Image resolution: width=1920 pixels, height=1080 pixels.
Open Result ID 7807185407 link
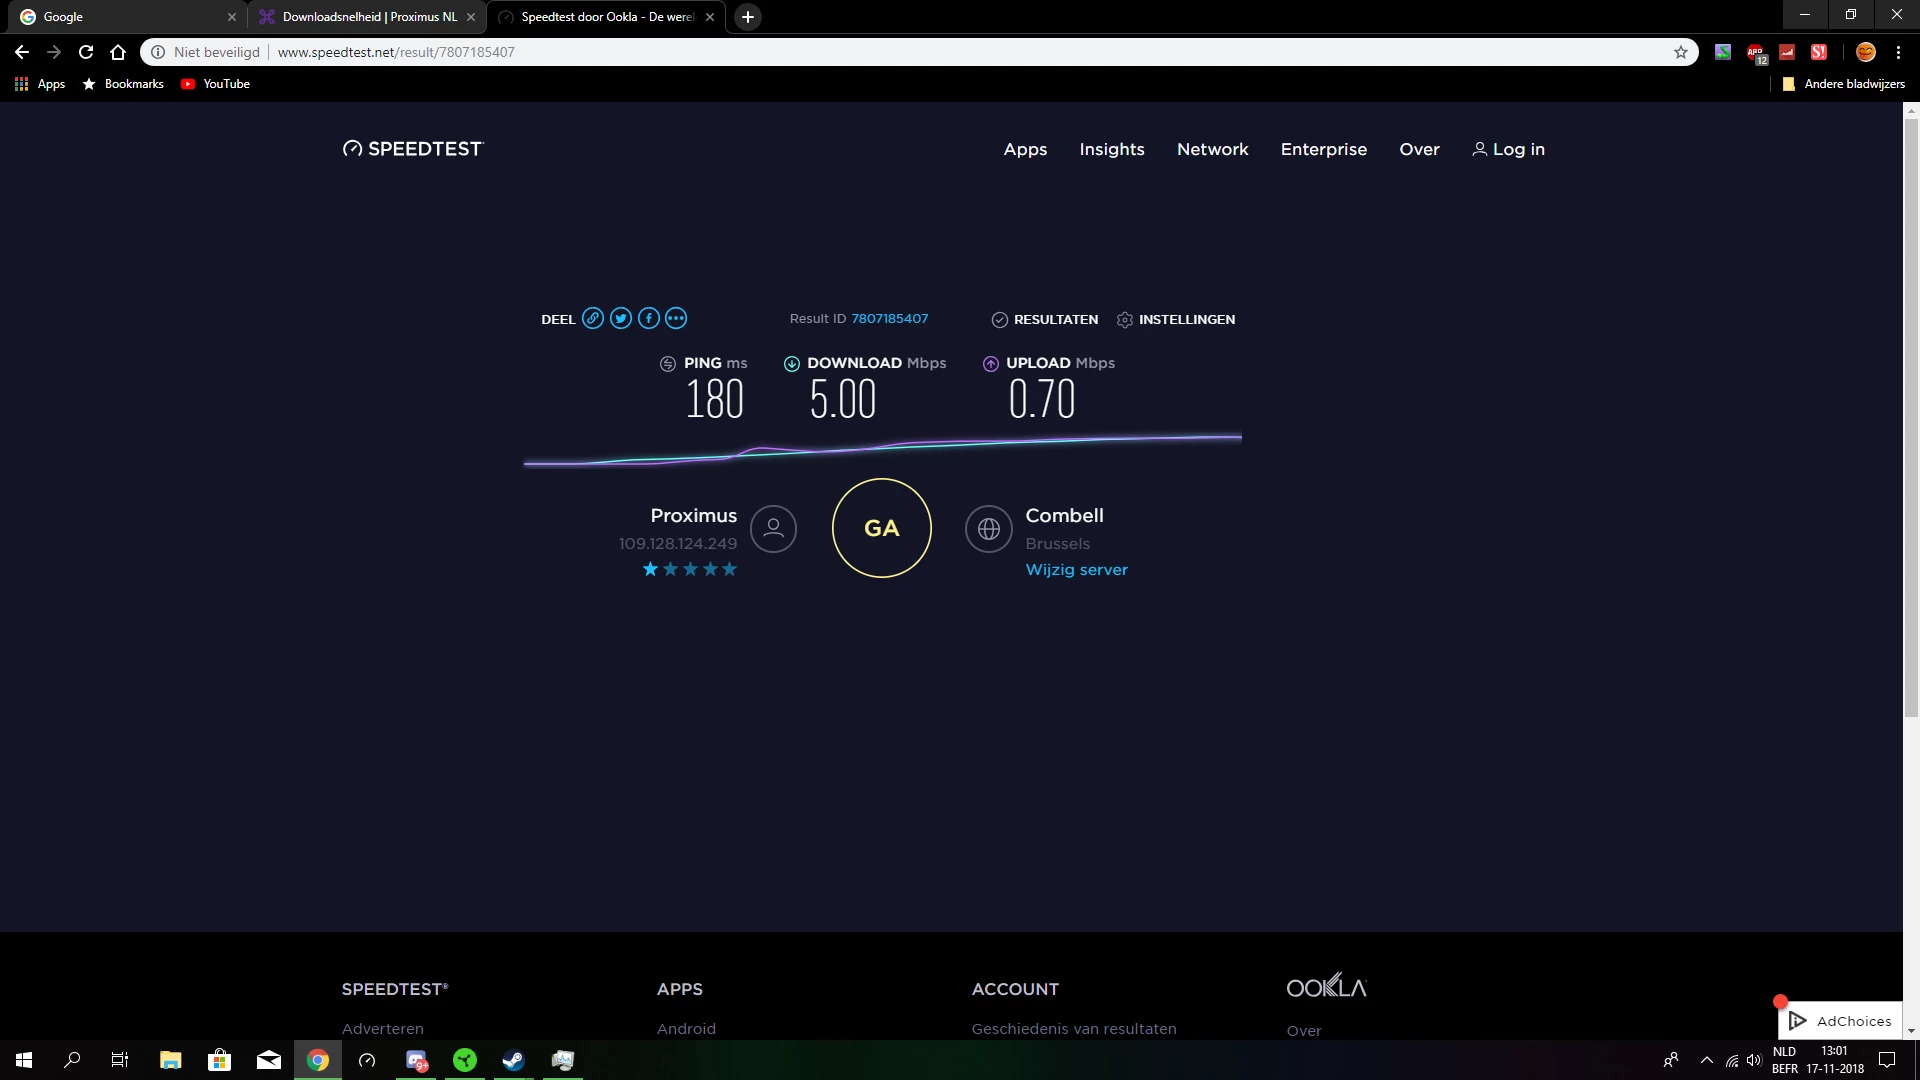pos(889,319)
